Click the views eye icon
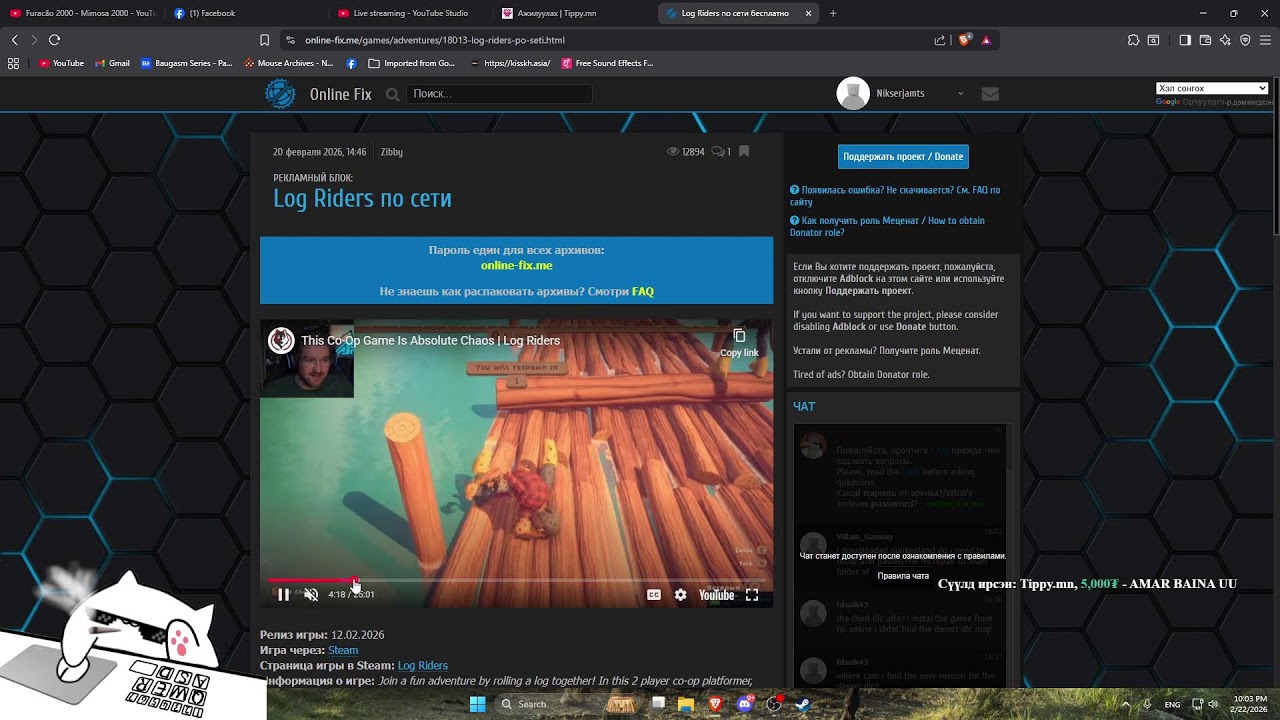The image size is (1280, 720). (673, 152)
